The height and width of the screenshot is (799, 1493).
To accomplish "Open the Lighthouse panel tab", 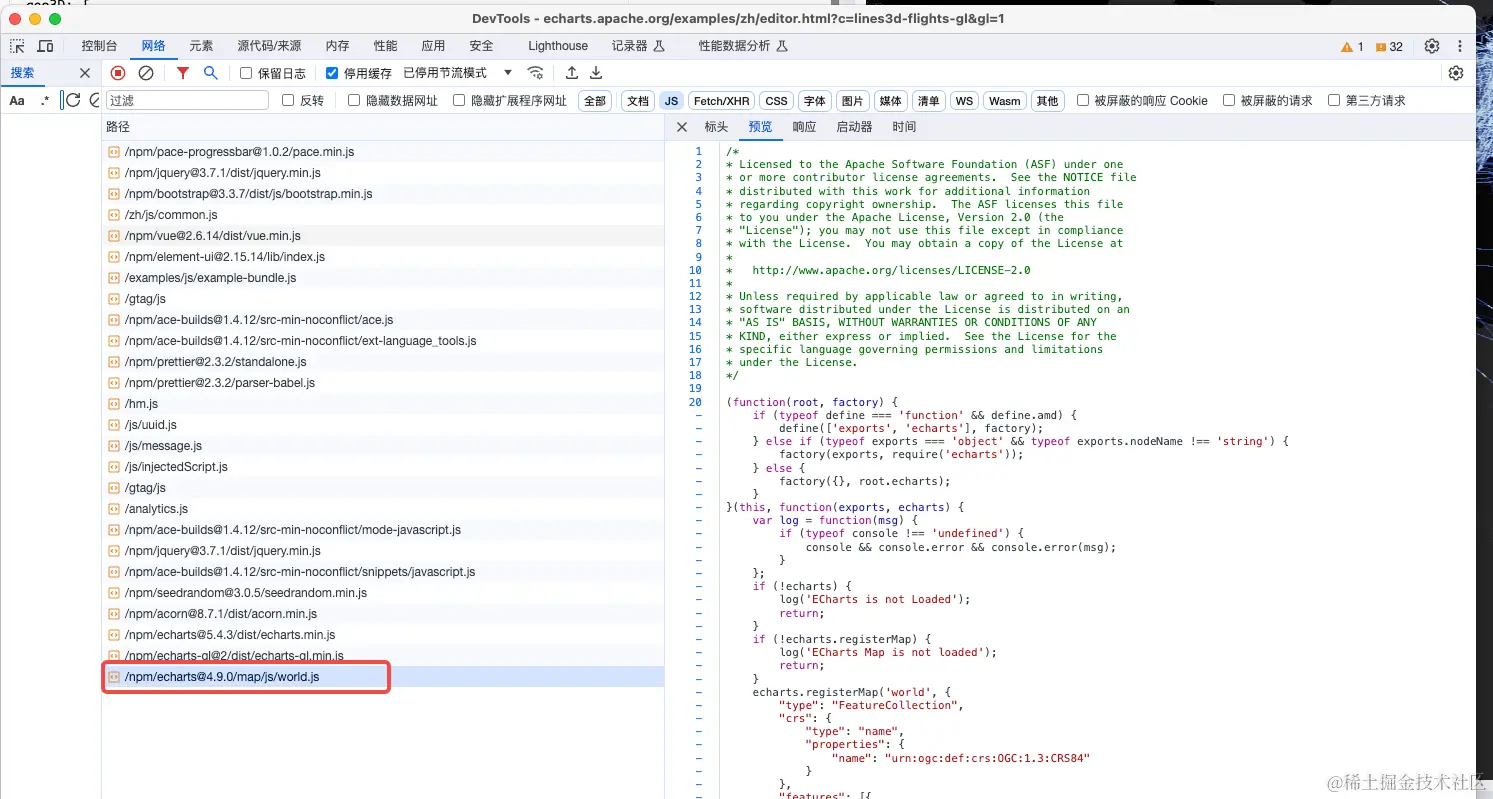I will (558, 46).
